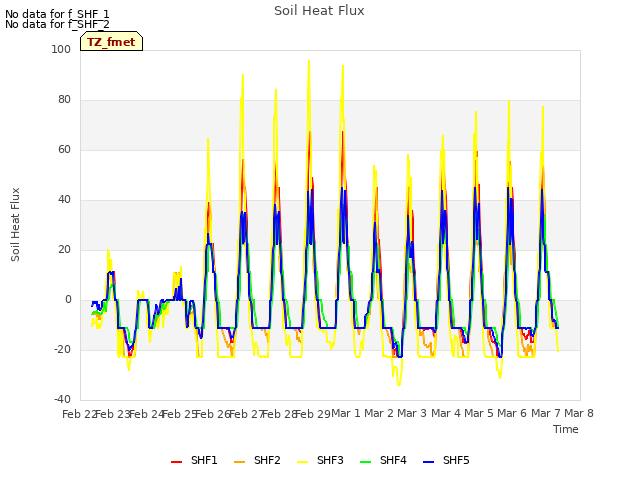Click the 0 y-axis tick label
This screenshot has height=480, width=640.
point(68,300)
